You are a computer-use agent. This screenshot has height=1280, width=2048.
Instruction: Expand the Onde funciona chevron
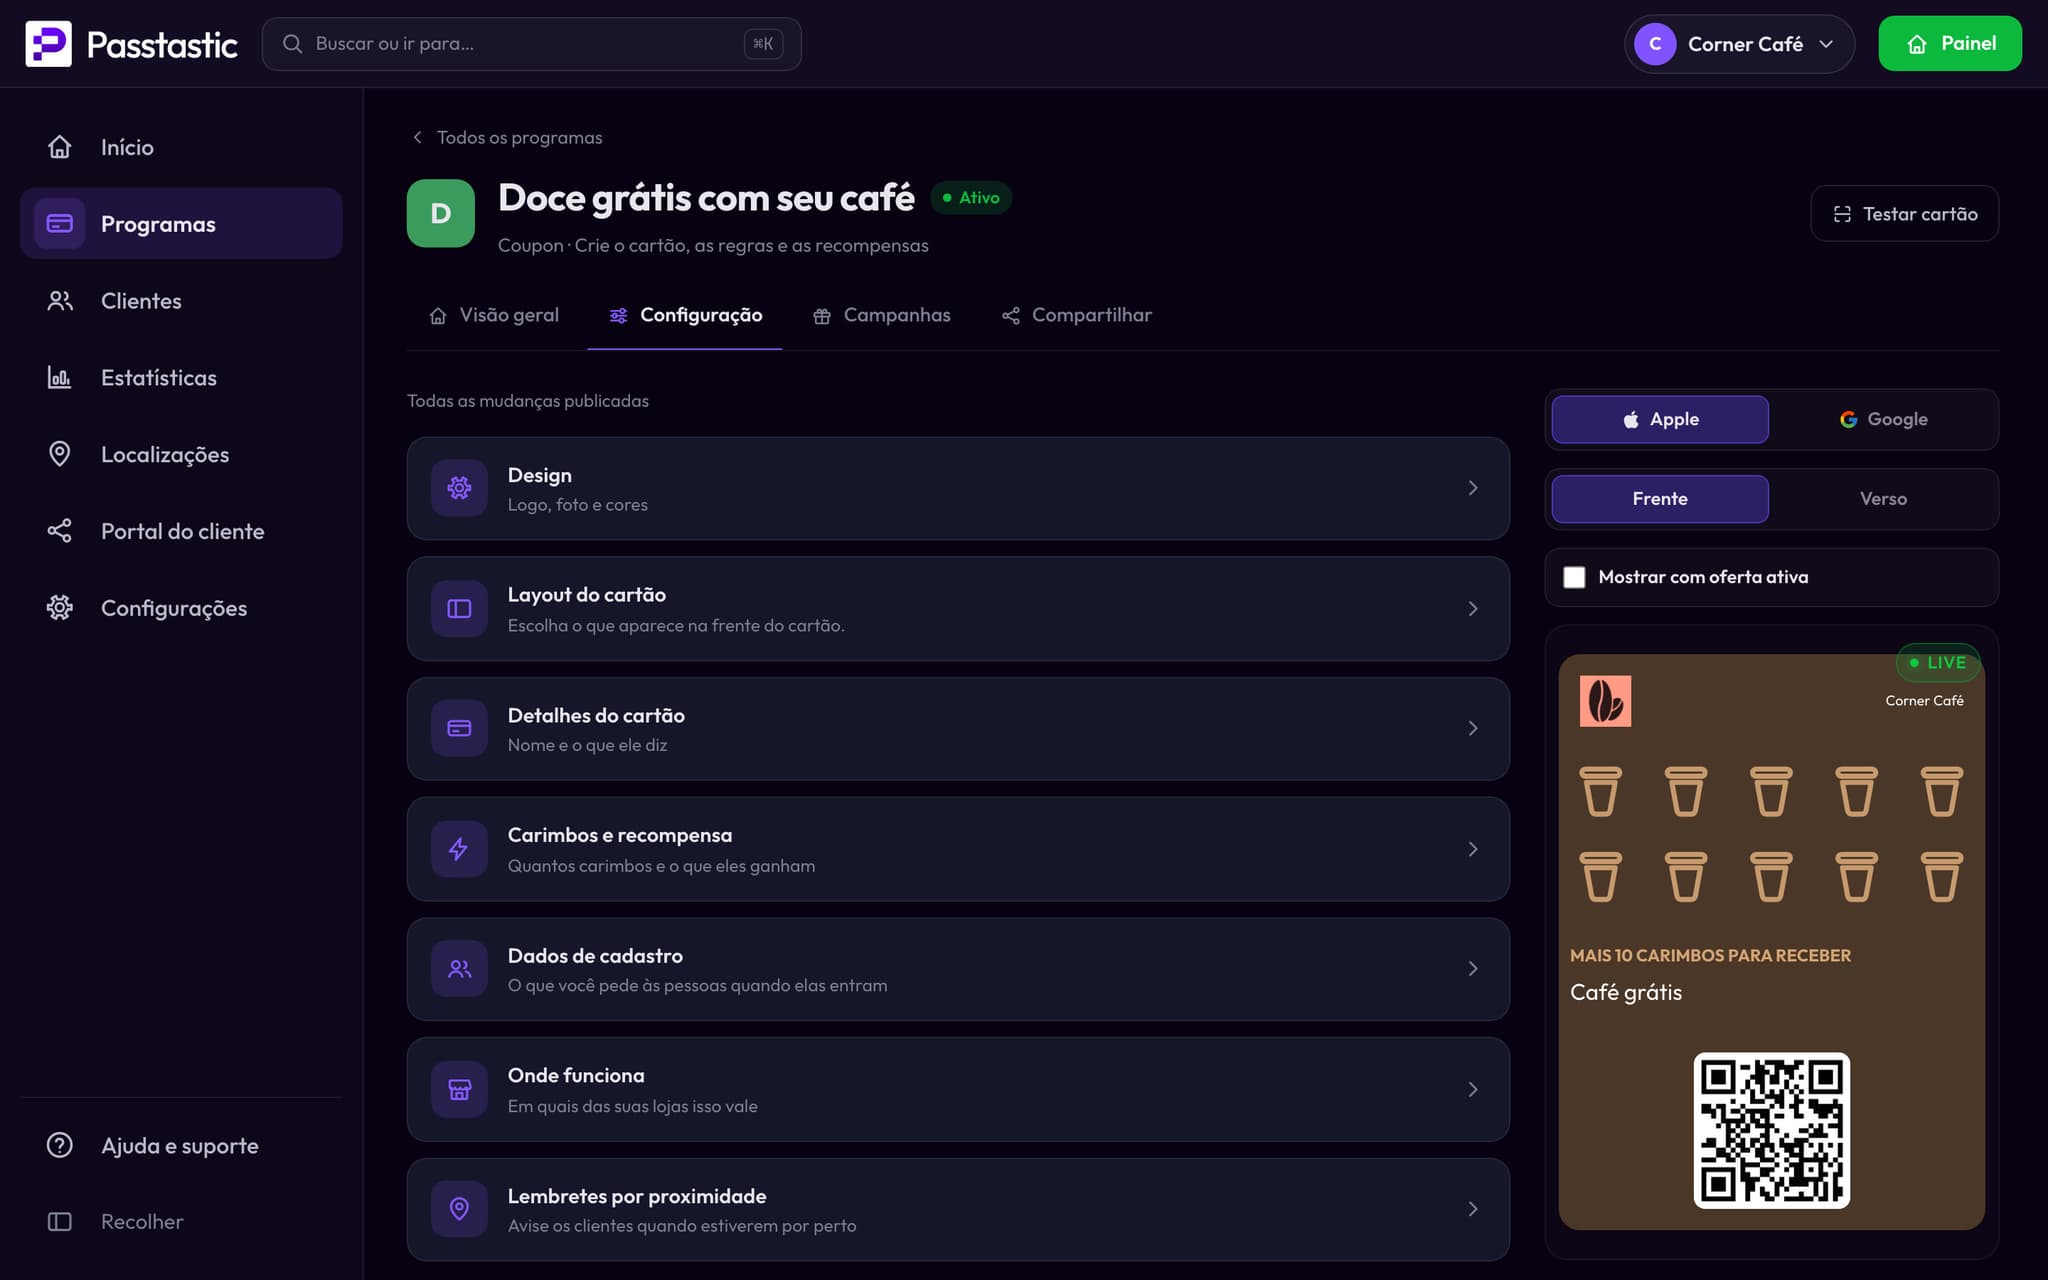point(1473,1089)
